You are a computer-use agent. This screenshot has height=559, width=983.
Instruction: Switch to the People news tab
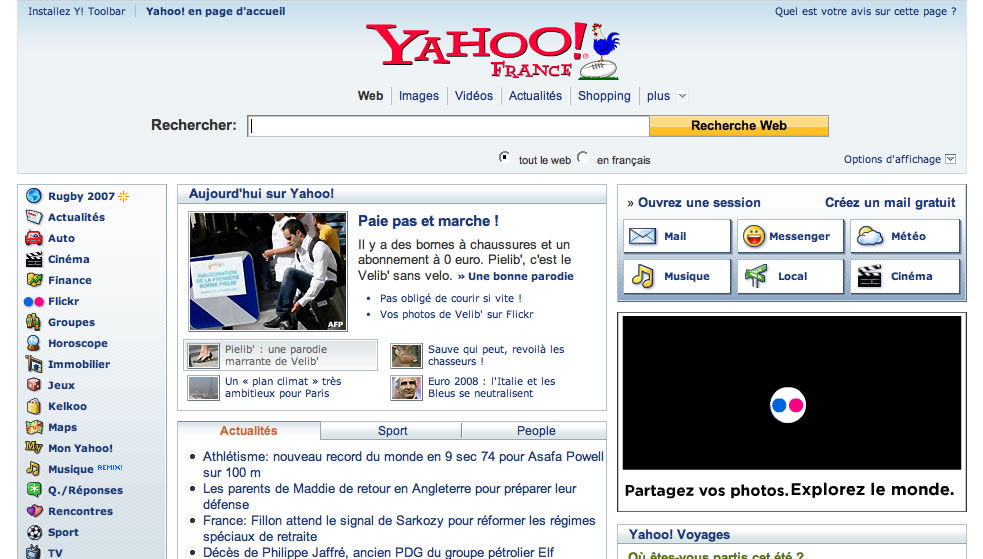click(x=536, y=431)
